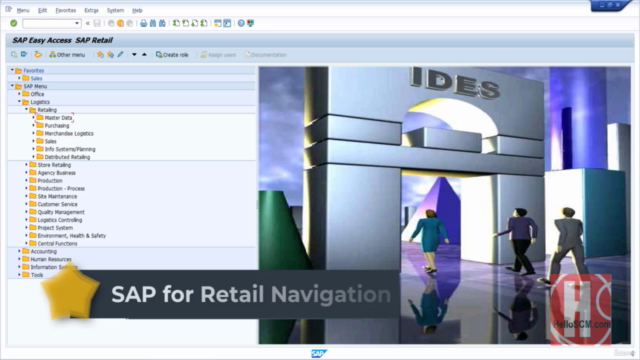The height and width of the screenshot is (360, 640).
Task: Select Central Functions tree item
Action: [x=57, y=243]
